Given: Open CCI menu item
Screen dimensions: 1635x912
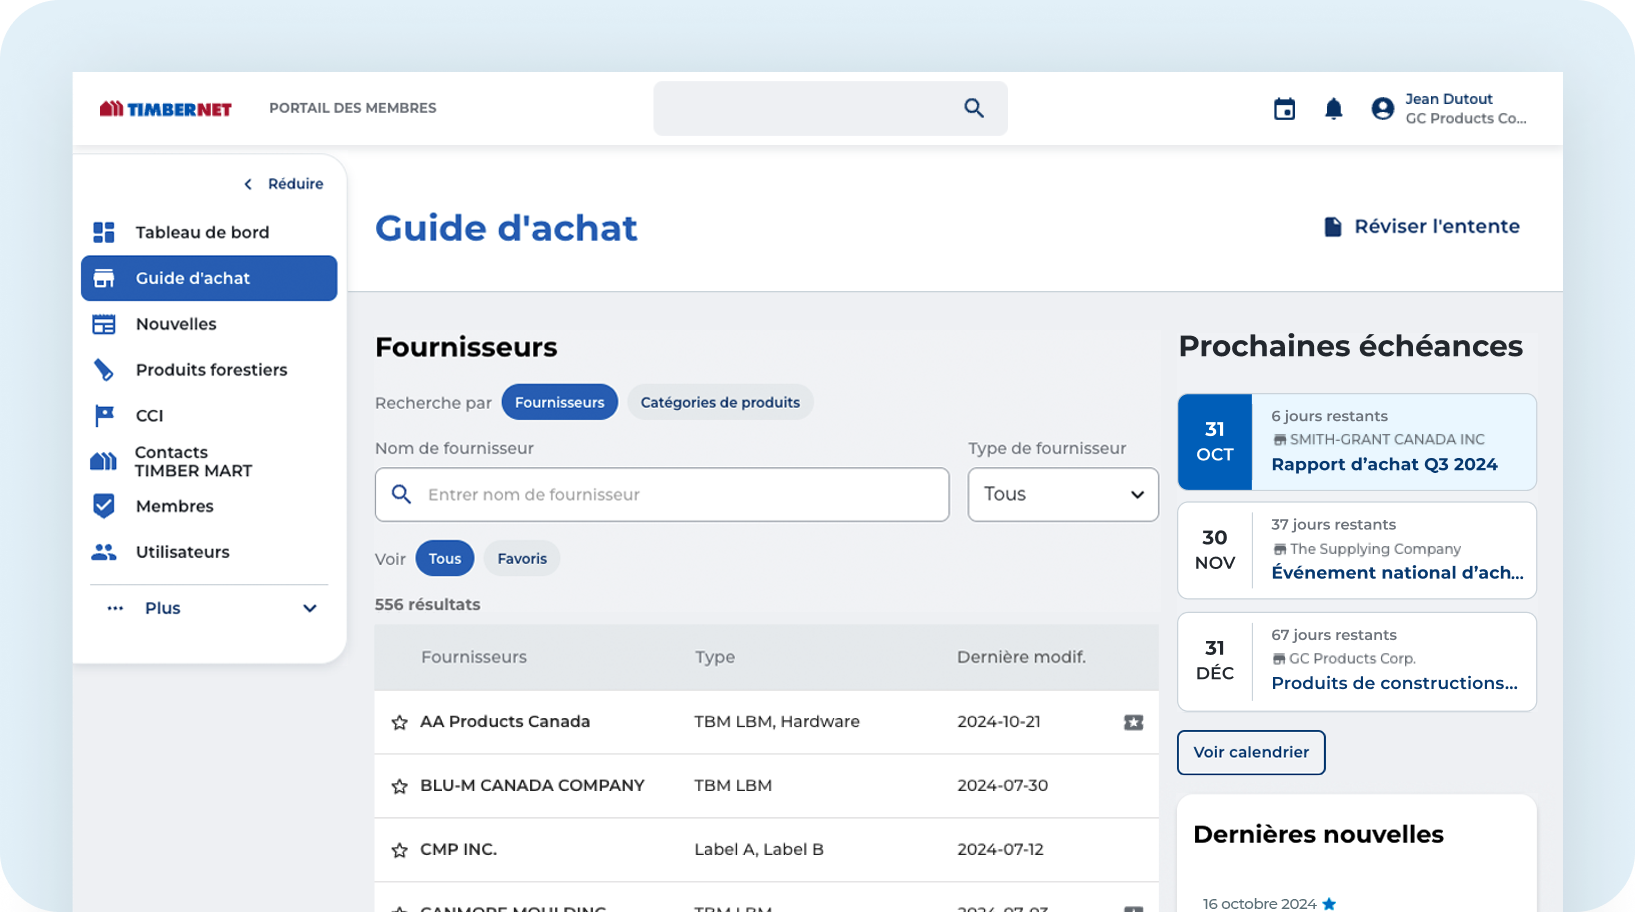Looking at the screenshot, I should (209, 415).
